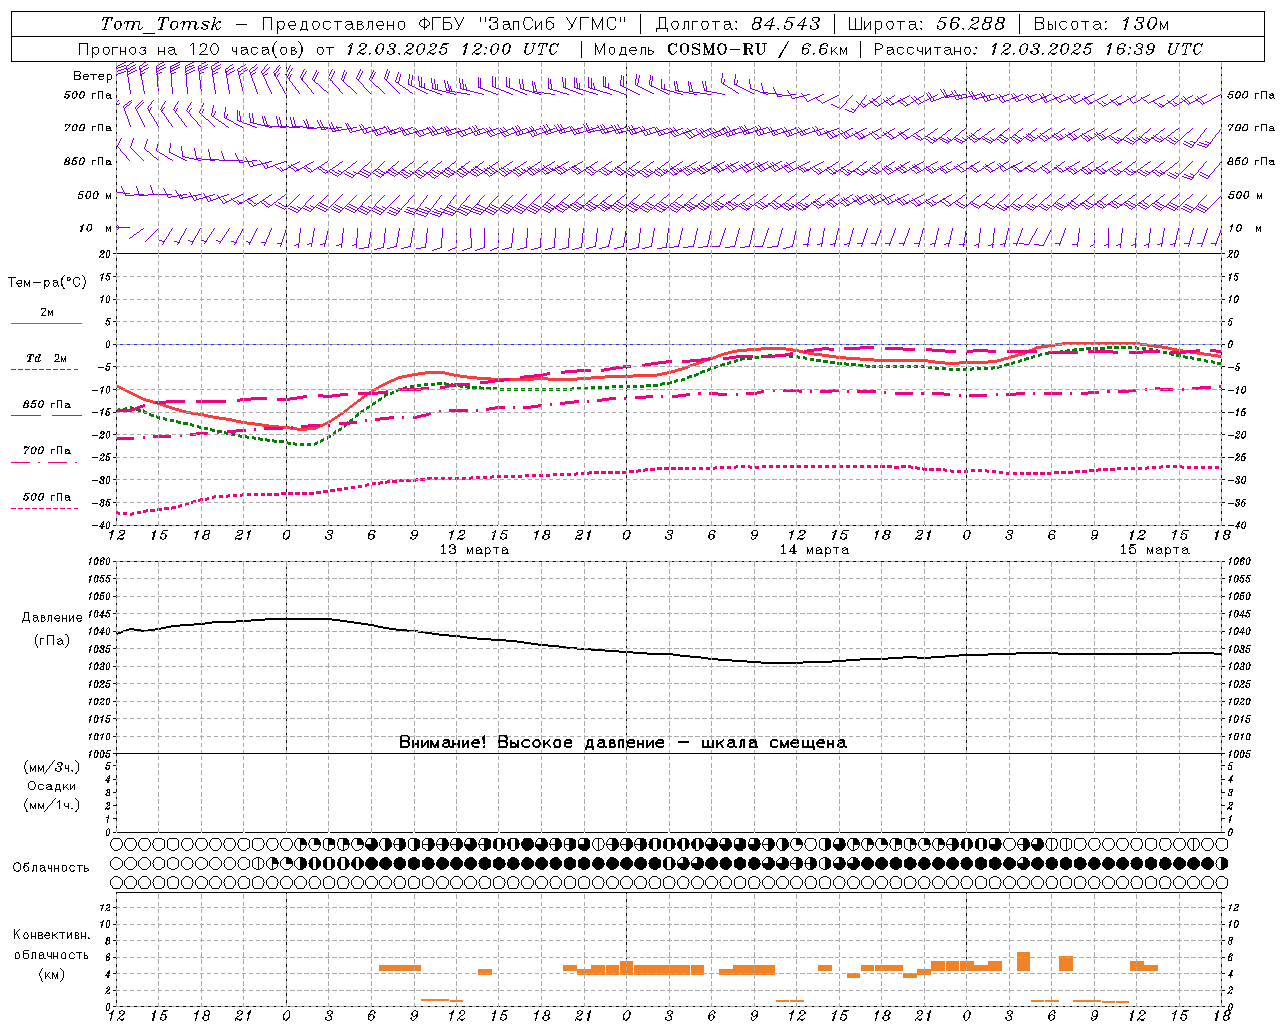Click the 'Тем-ра(°C)' temperature panel label
1280x1024 pixels.
(47, 283)
